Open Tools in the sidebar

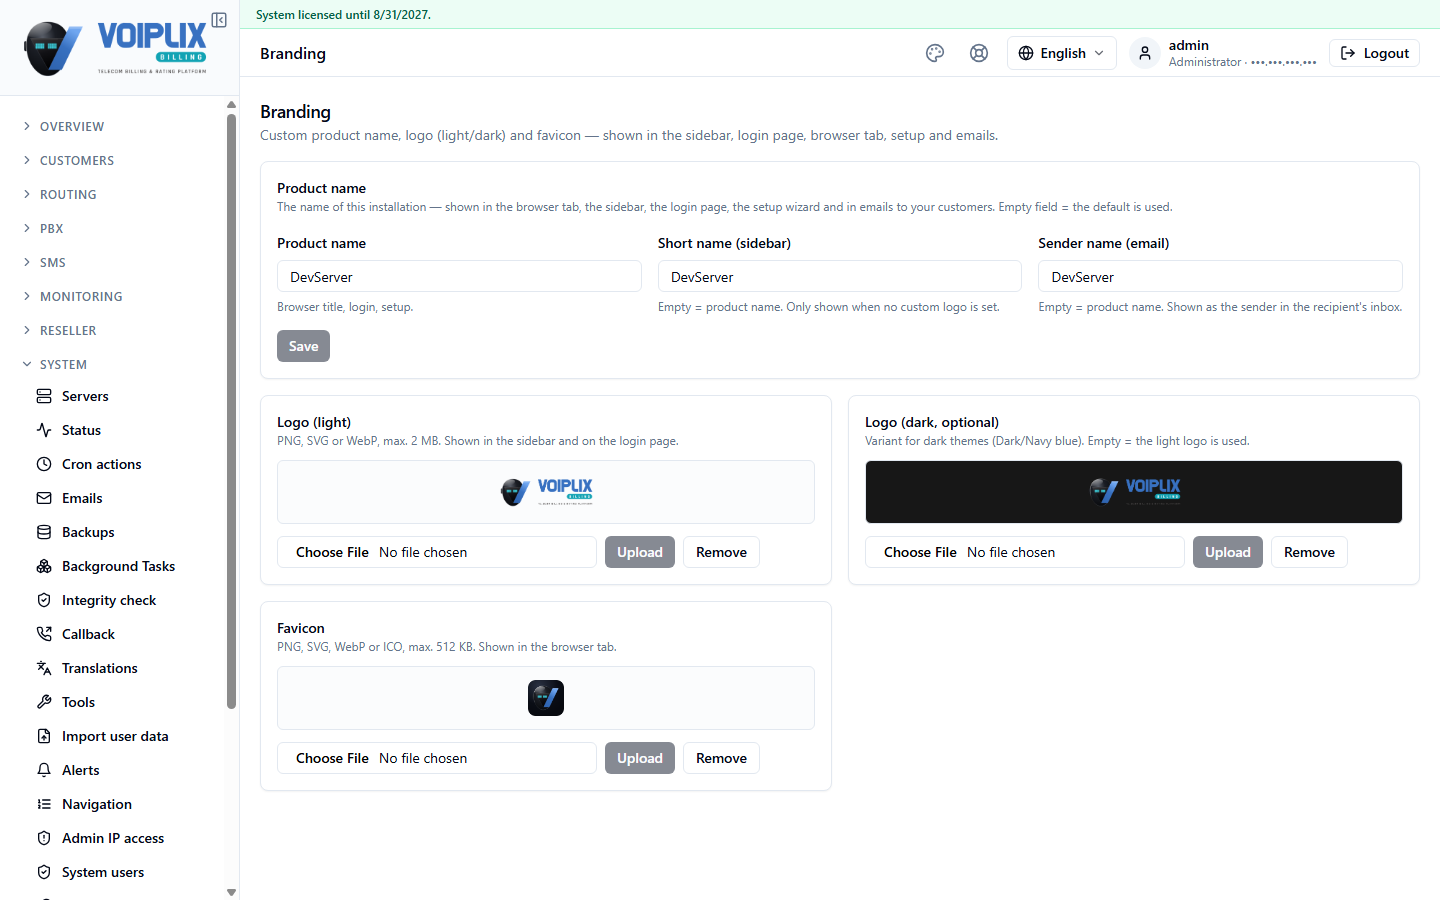tap(78, 702)
